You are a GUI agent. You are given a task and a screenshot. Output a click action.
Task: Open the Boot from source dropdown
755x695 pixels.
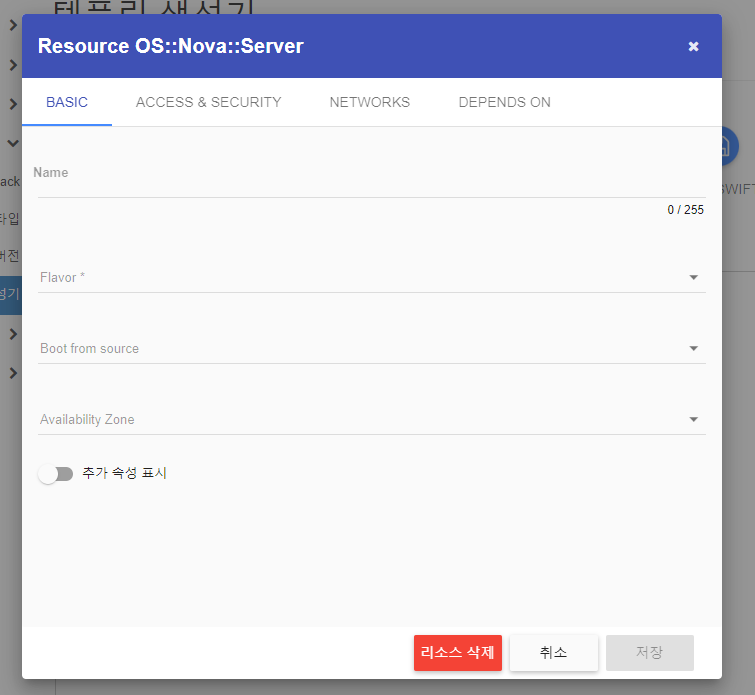[x=372, y=348]
